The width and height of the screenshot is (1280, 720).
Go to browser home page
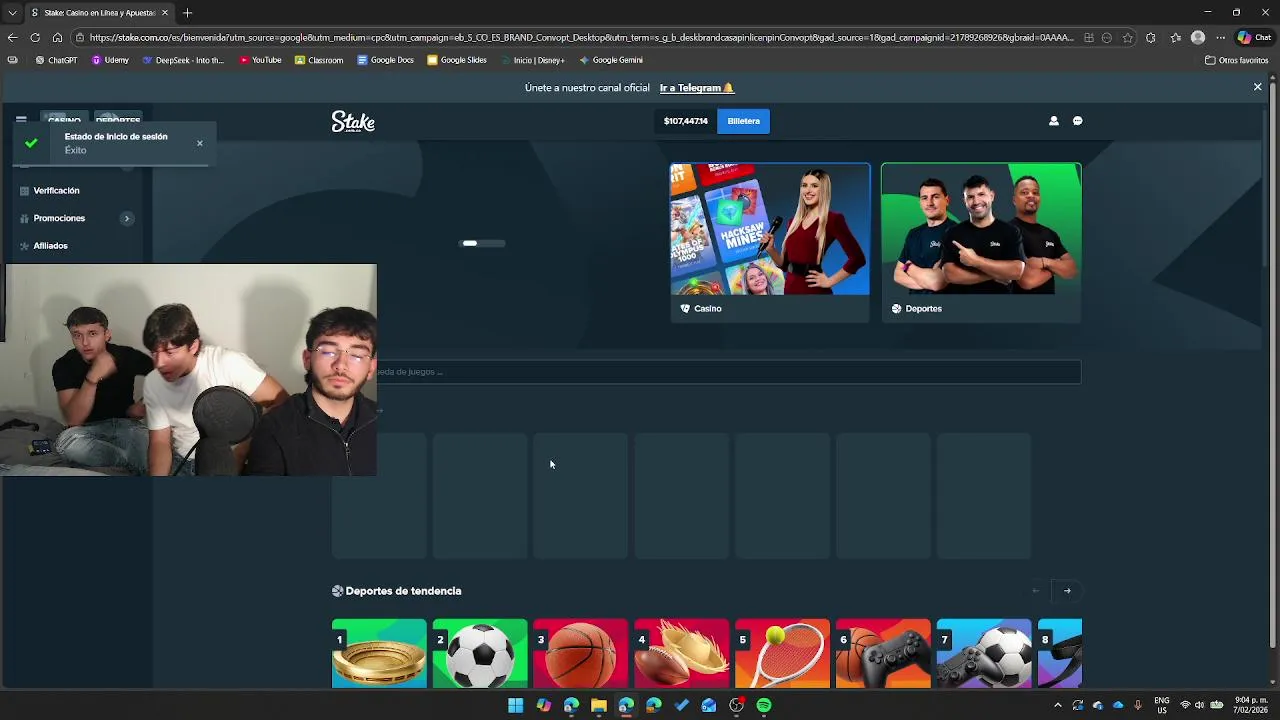click(x=57, y=37)
